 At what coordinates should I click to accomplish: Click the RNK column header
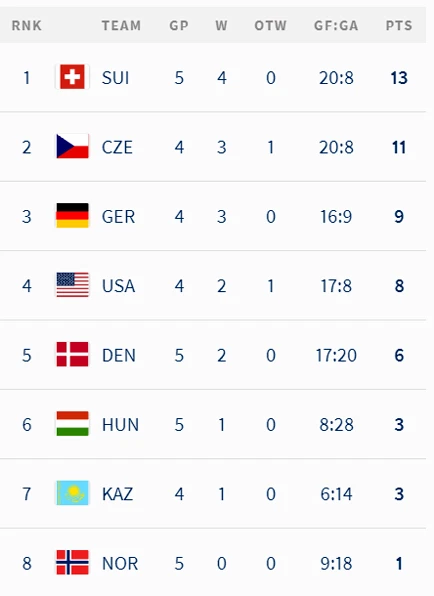(x=27, y=25)
